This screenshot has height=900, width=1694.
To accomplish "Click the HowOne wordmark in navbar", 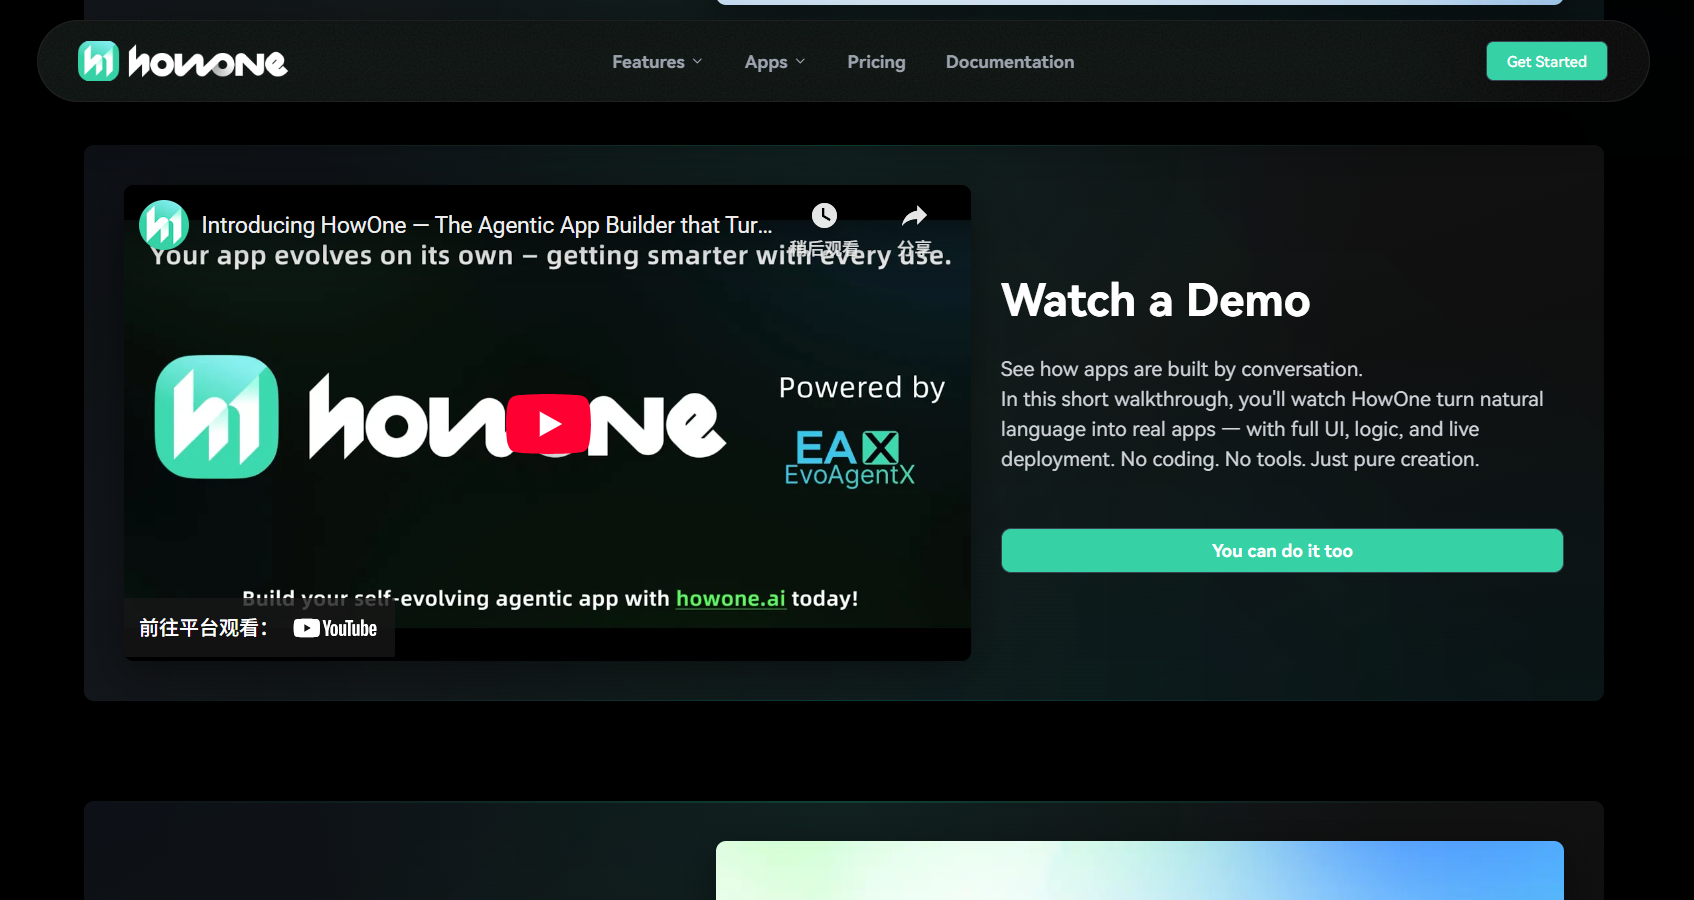I will coord(208,63).
